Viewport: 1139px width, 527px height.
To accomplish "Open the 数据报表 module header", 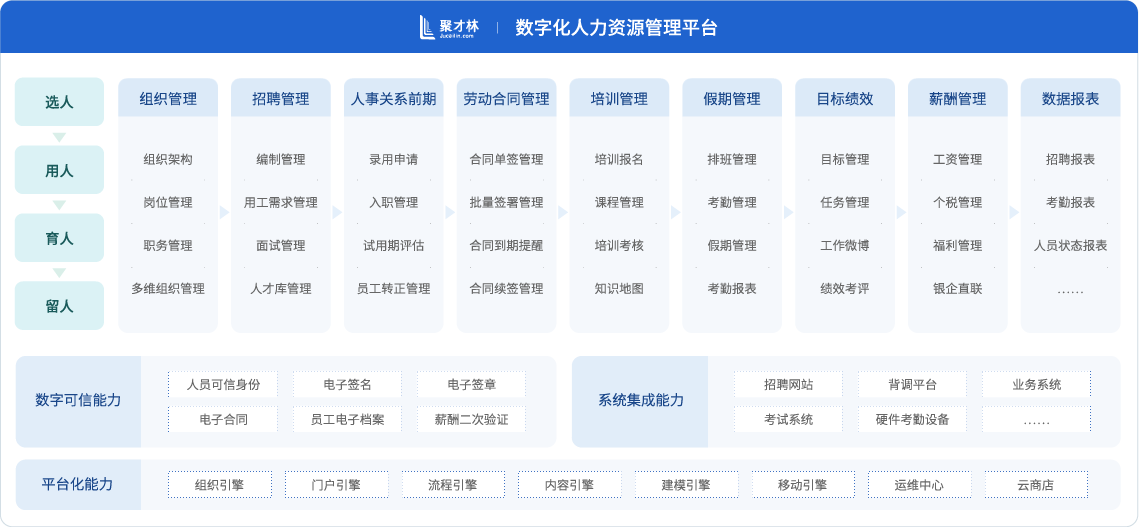I will 1071,98.
